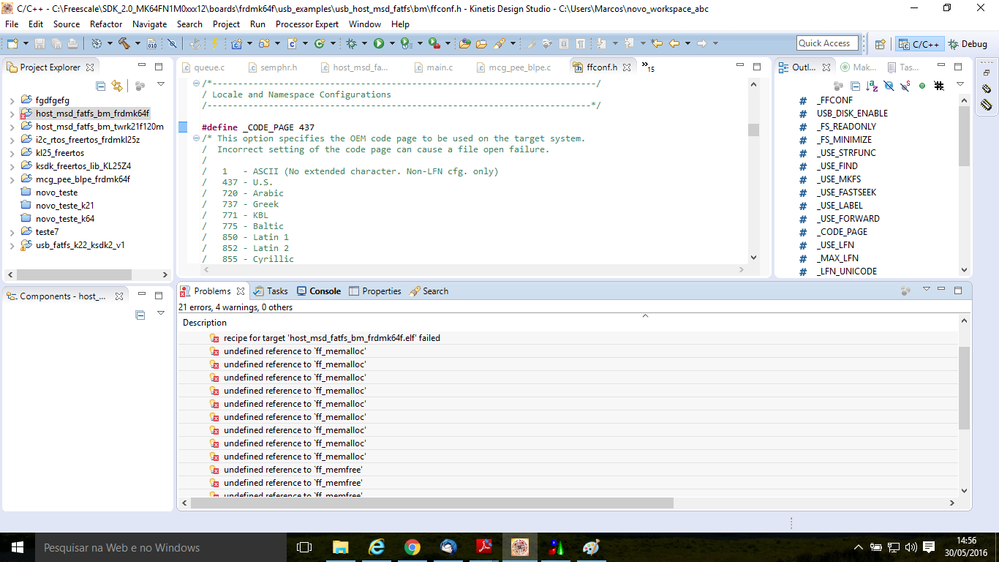Click the Windows Start button

17,547
